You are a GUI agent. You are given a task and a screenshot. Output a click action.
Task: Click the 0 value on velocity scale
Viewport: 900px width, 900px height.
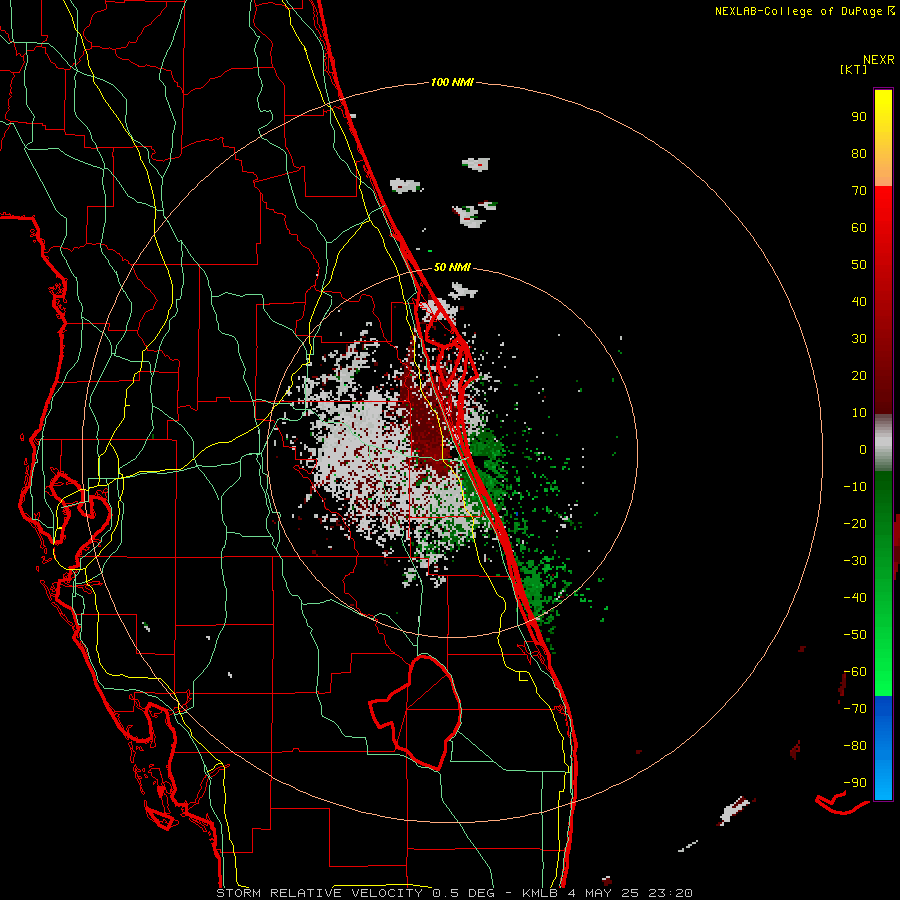coord(863,450)
